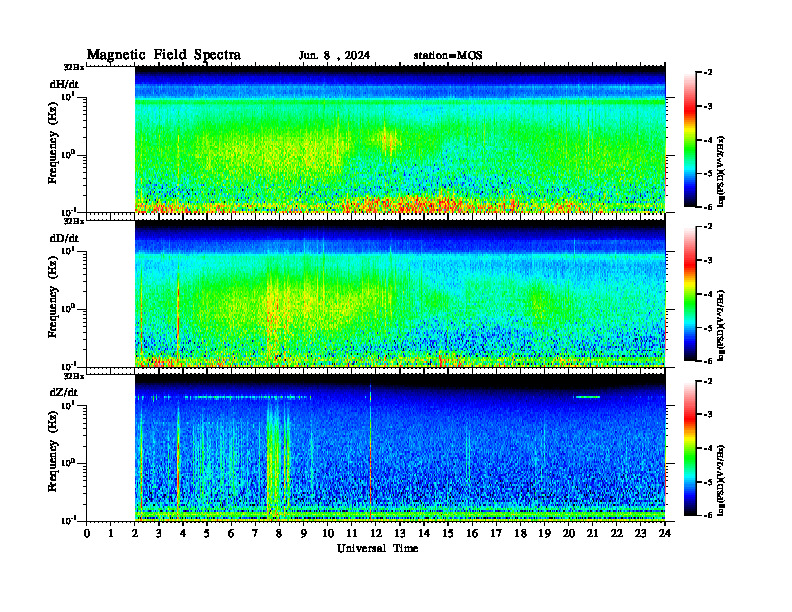Click hour 16 on the Universal Time axis
This screenshot has height=612, width=792.
[472, 534]
